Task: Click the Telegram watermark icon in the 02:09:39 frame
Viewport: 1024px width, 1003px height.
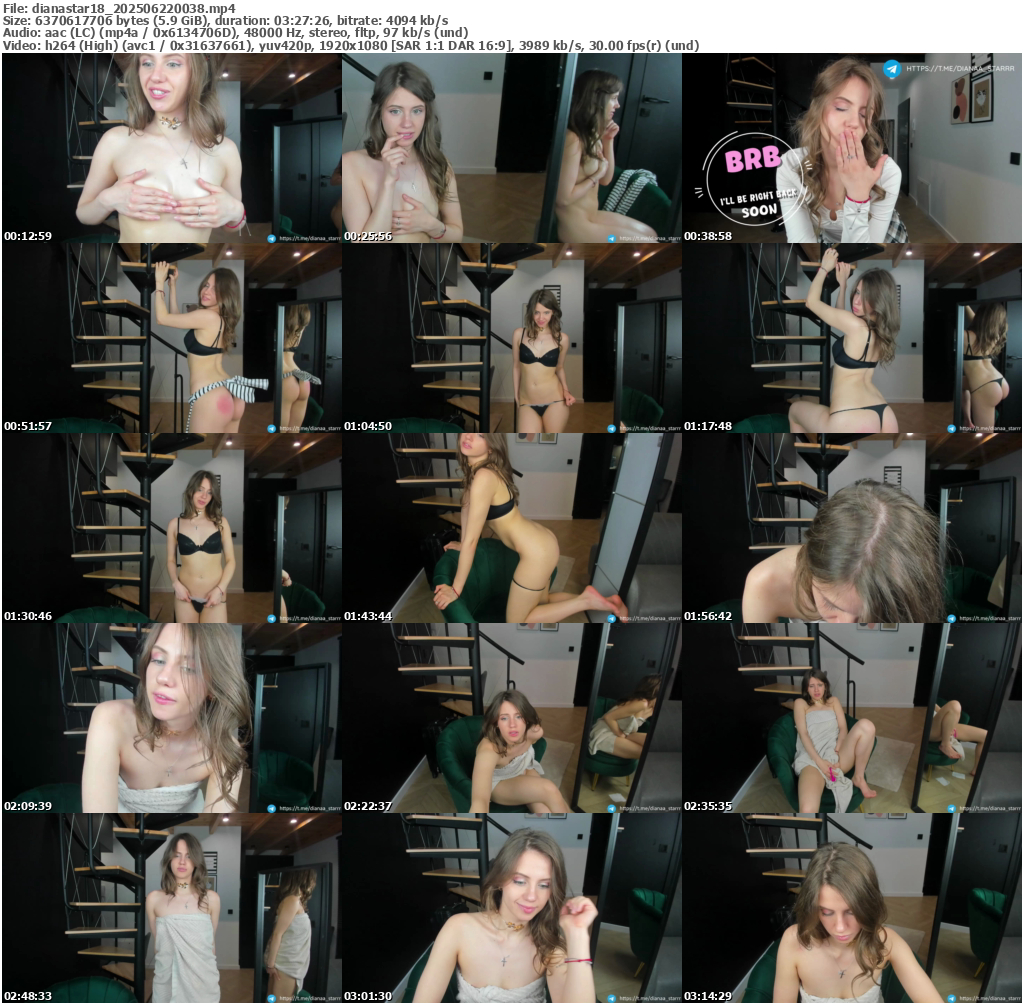Action: pos(271,808)
